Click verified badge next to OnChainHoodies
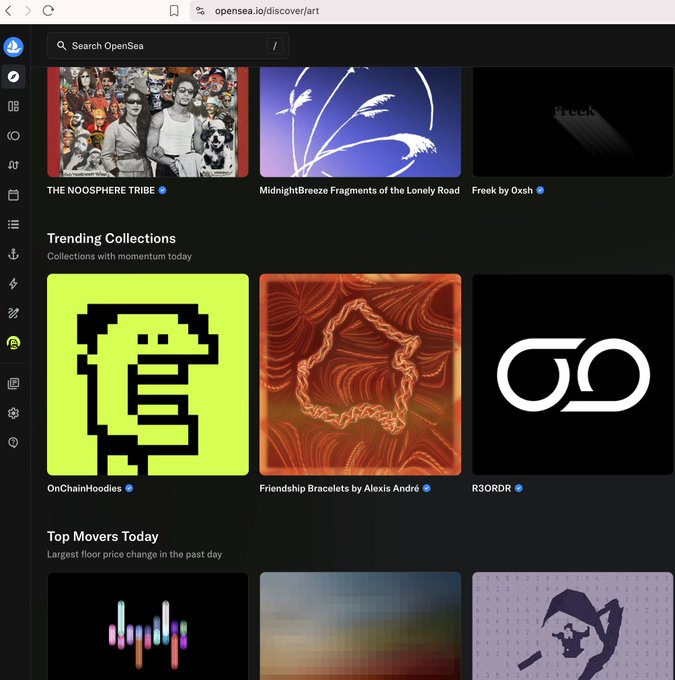This screenshot has width=675, height=680. [129, 488]
